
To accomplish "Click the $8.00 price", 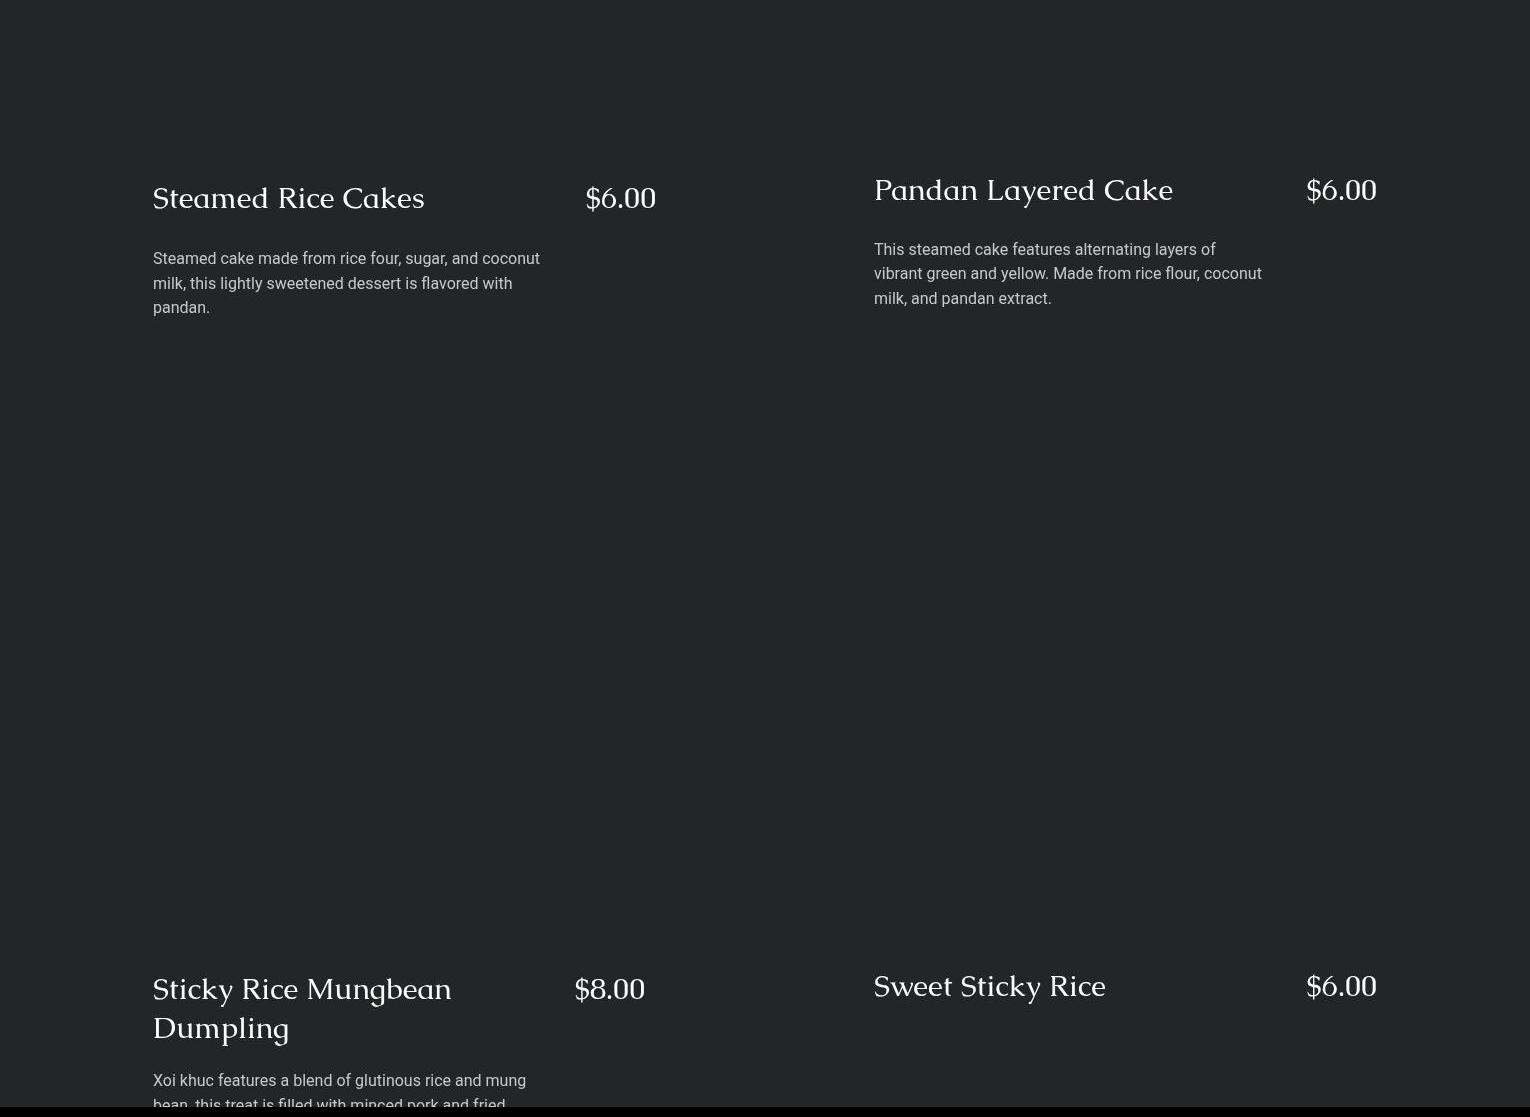I will 609,989.
